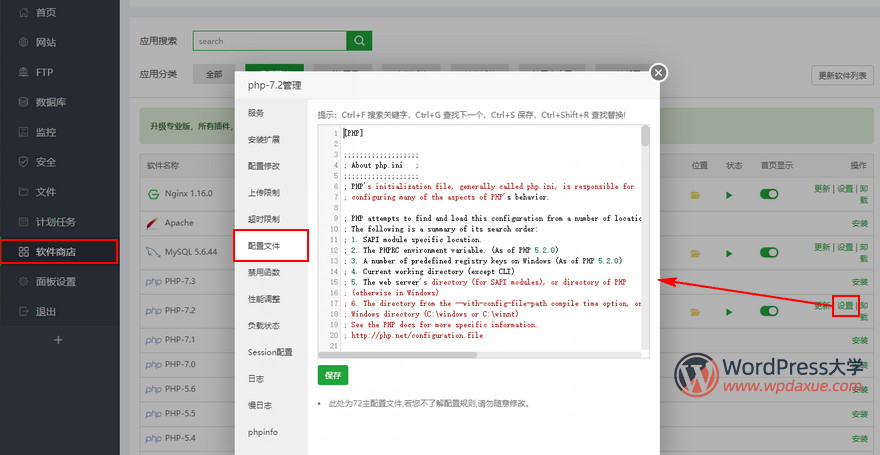This screenshot has width=880, height=455.
Task: Open the phpinfo tab
Action: click(271, 432)
